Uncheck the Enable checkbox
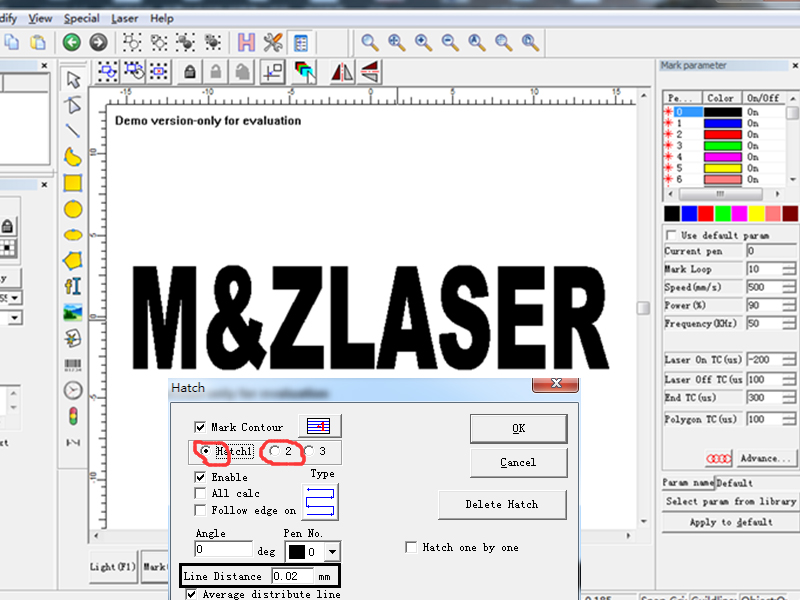This screenshot has height=600, width=800. [200, 477]
